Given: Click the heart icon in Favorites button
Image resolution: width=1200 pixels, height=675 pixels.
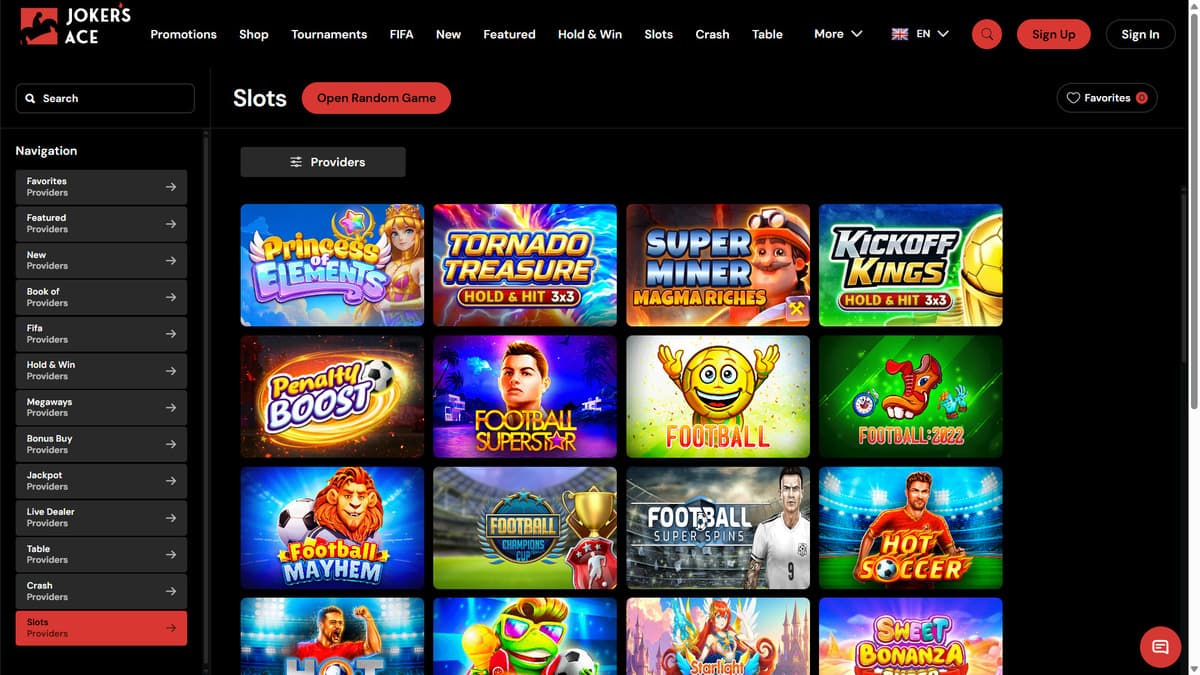Looking at the screenshot, I should tap(1073, 98).
